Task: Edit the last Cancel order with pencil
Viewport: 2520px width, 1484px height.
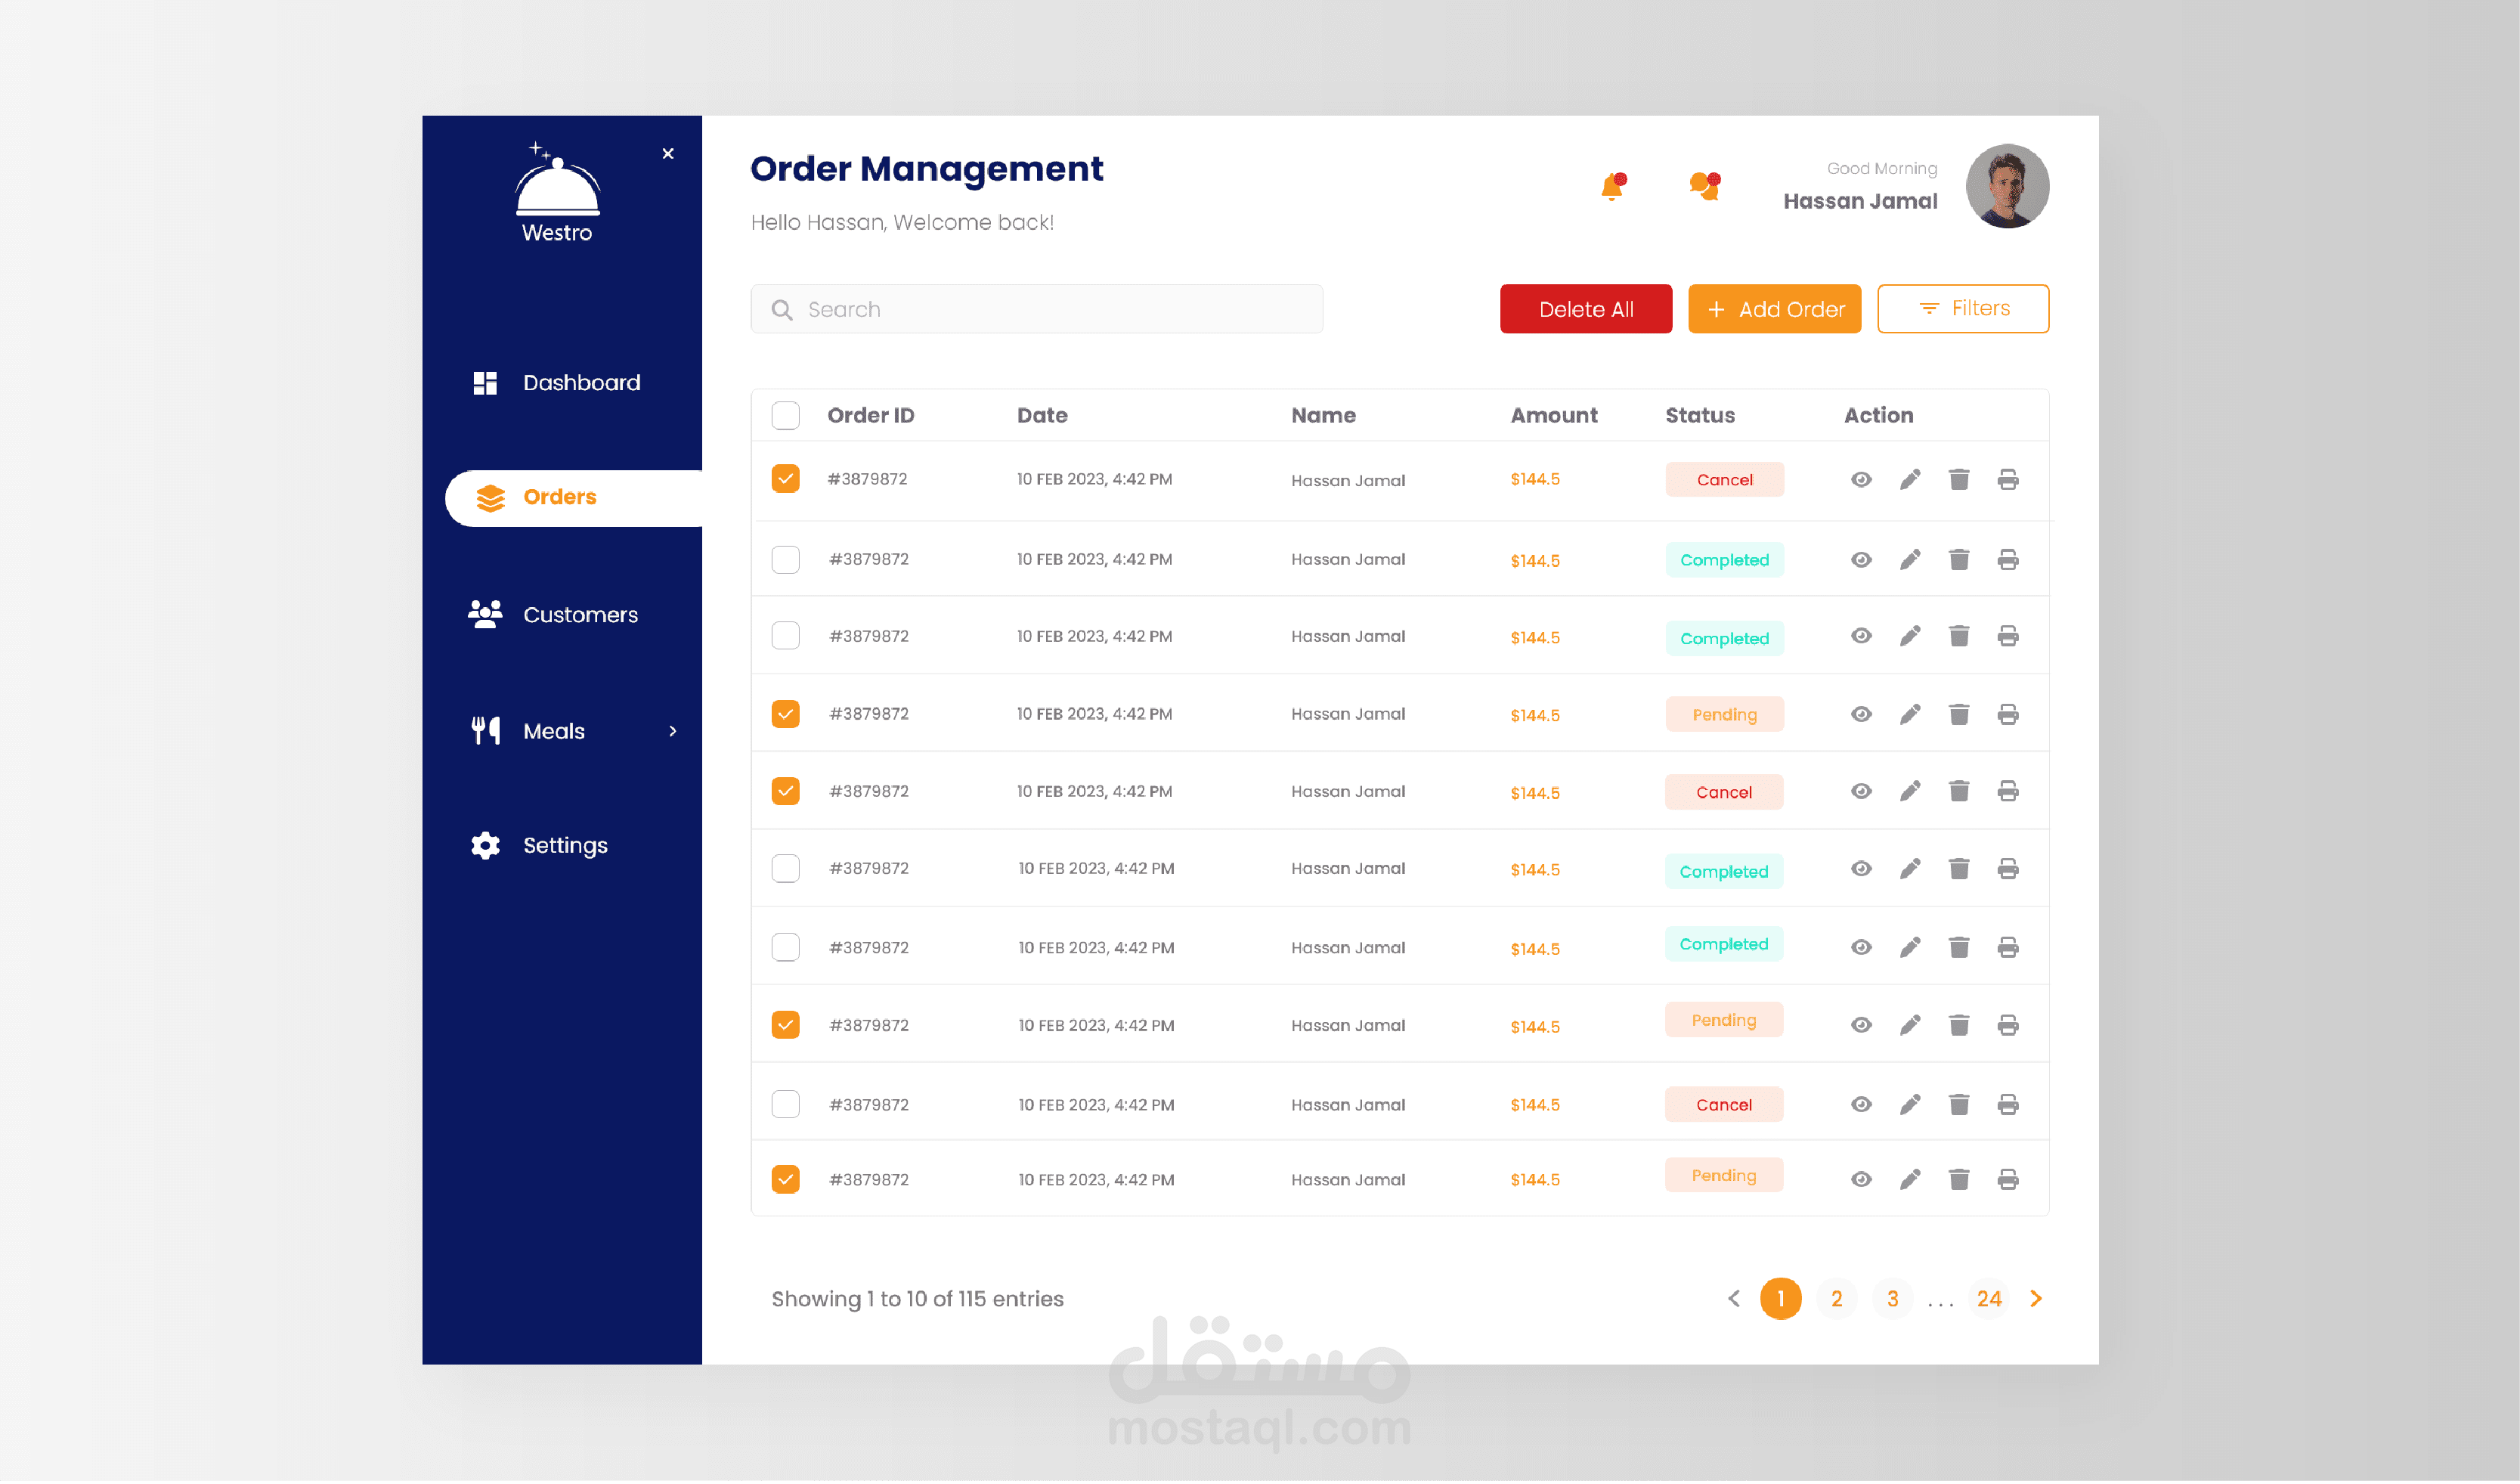Action: click(1909, 1105)
